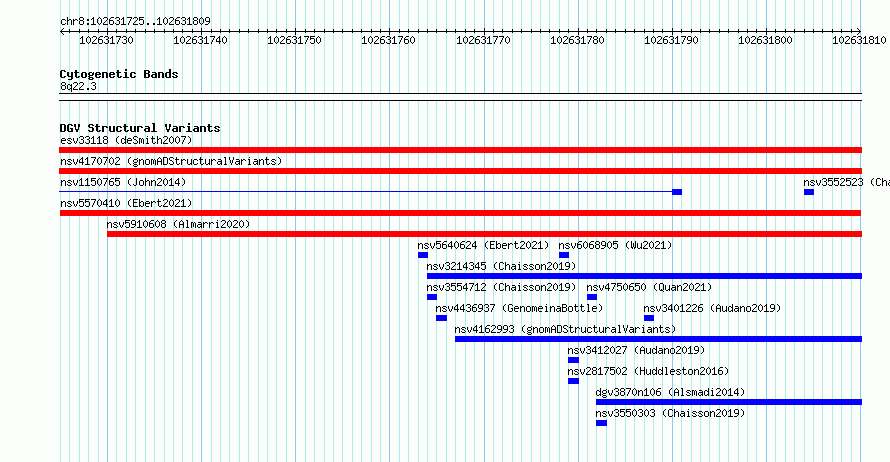
Task: Click the blue bar of nsv4162993
Action: [658, 339]
